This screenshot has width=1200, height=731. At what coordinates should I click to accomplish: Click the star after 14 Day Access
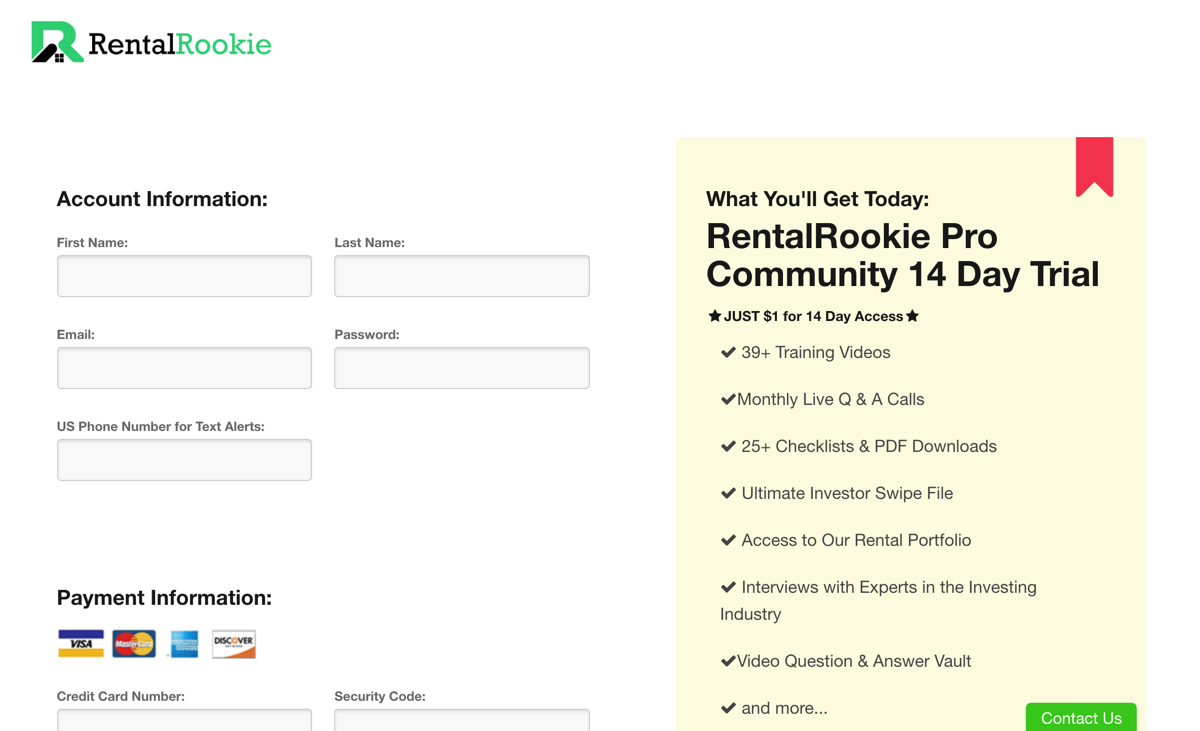(x=912, y=316)
